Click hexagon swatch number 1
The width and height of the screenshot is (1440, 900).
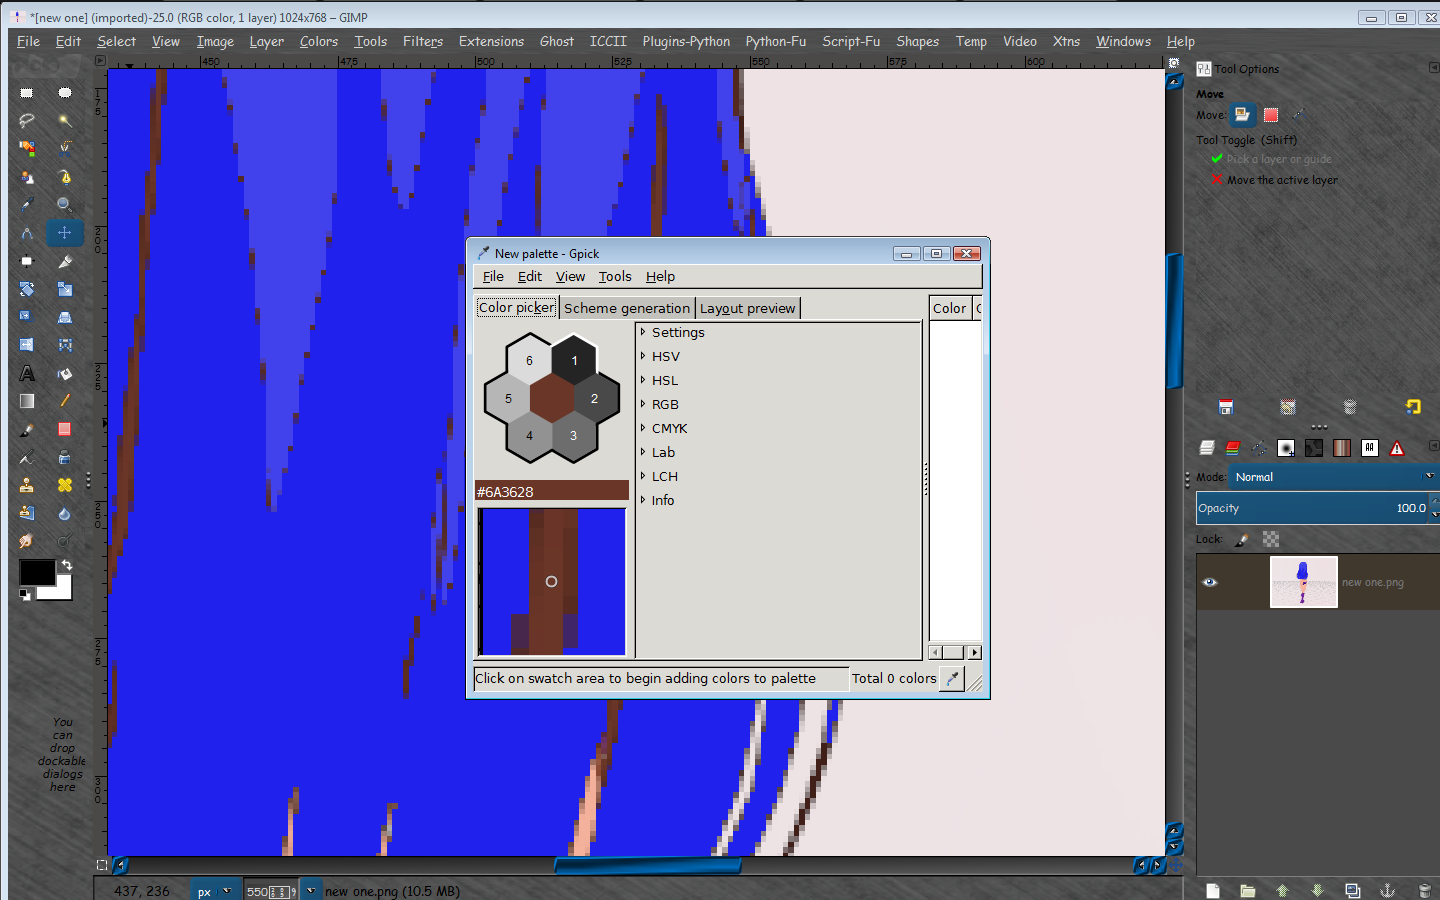[574, 361]
